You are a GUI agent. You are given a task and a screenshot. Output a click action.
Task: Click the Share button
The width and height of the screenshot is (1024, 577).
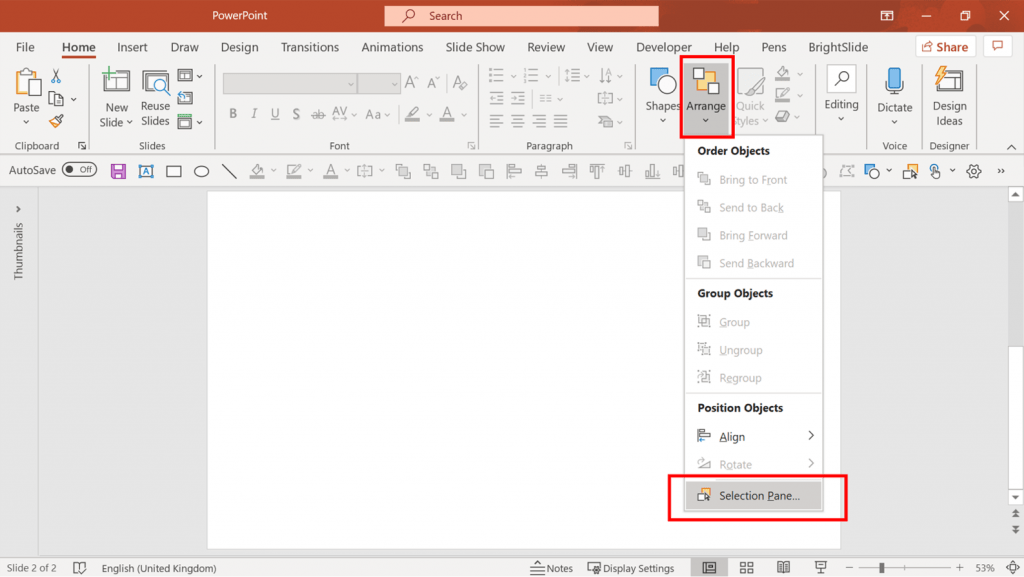point(945,46)
